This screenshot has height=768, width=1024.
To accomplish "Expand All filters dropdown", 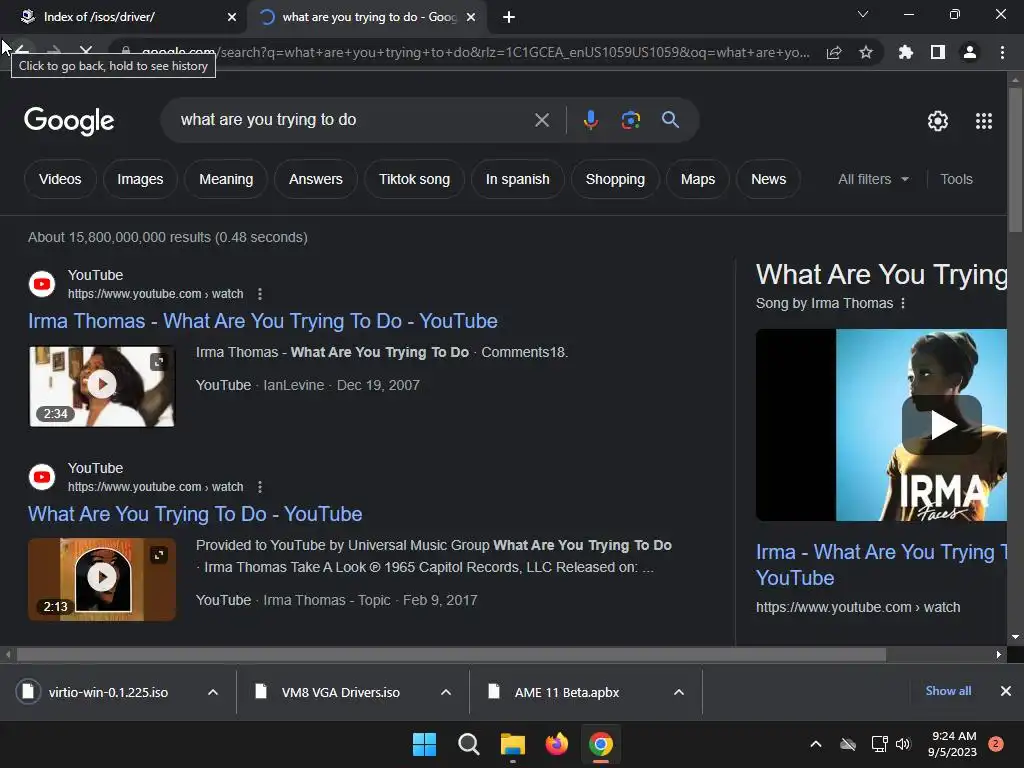I will pyautogui.click(x=873, y=179).
